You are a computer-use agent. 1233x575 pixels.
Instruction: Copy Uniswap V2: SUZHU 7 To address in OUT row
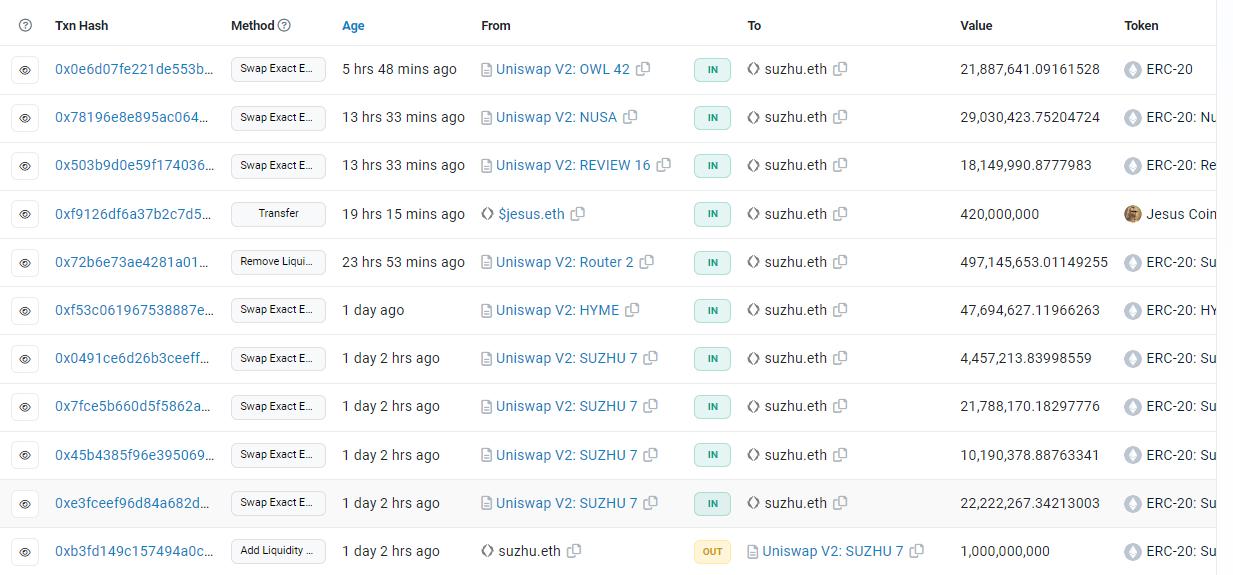tap(916, 551)
